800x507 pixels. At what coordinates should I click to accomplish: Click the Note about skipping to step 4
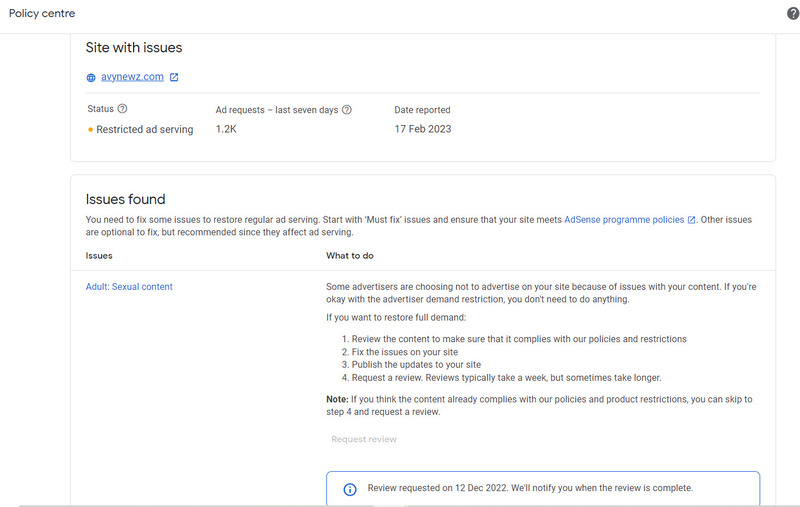pos(539,405)
